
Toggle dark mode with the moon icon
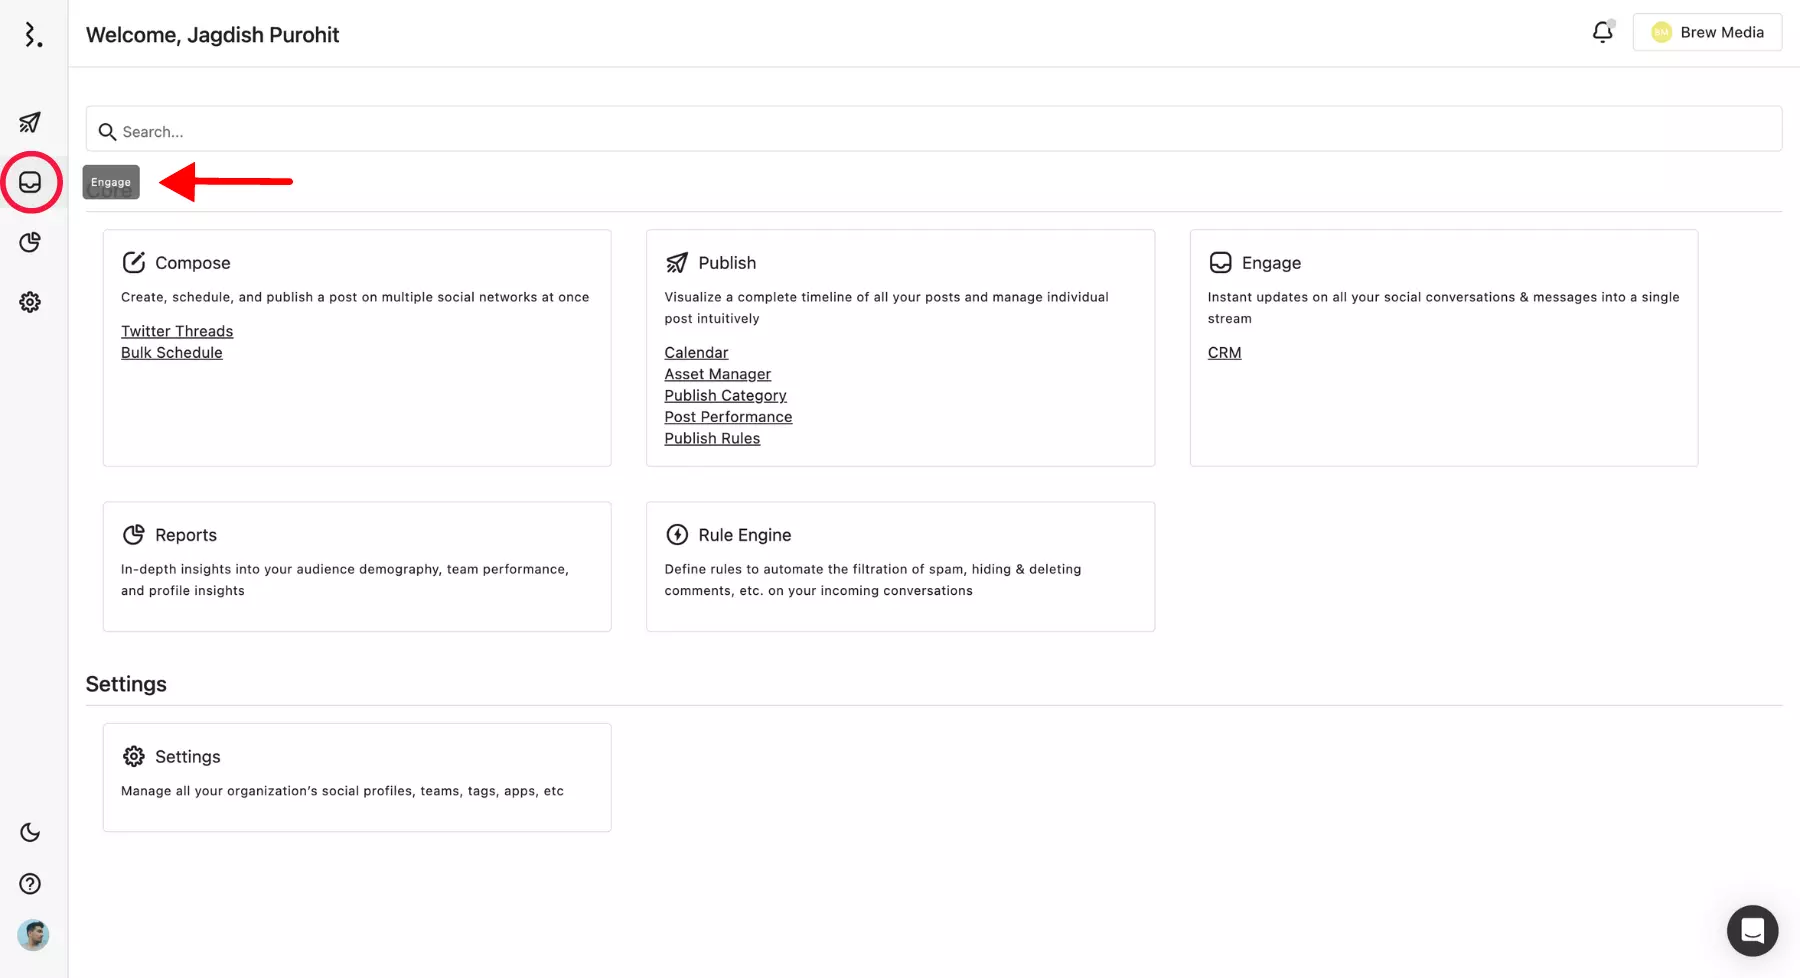[x=30, y=832]
